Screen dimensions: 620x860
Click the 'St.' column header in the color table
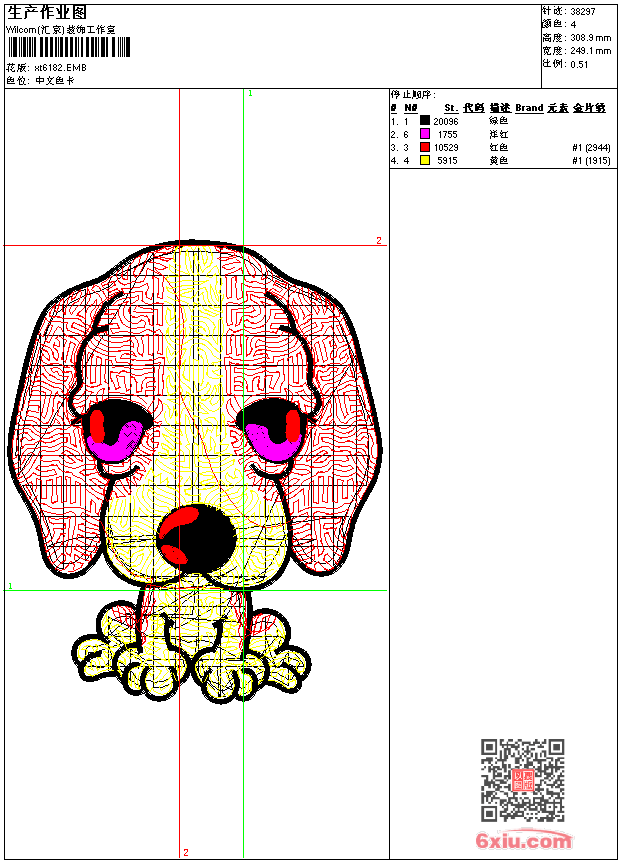450,108
